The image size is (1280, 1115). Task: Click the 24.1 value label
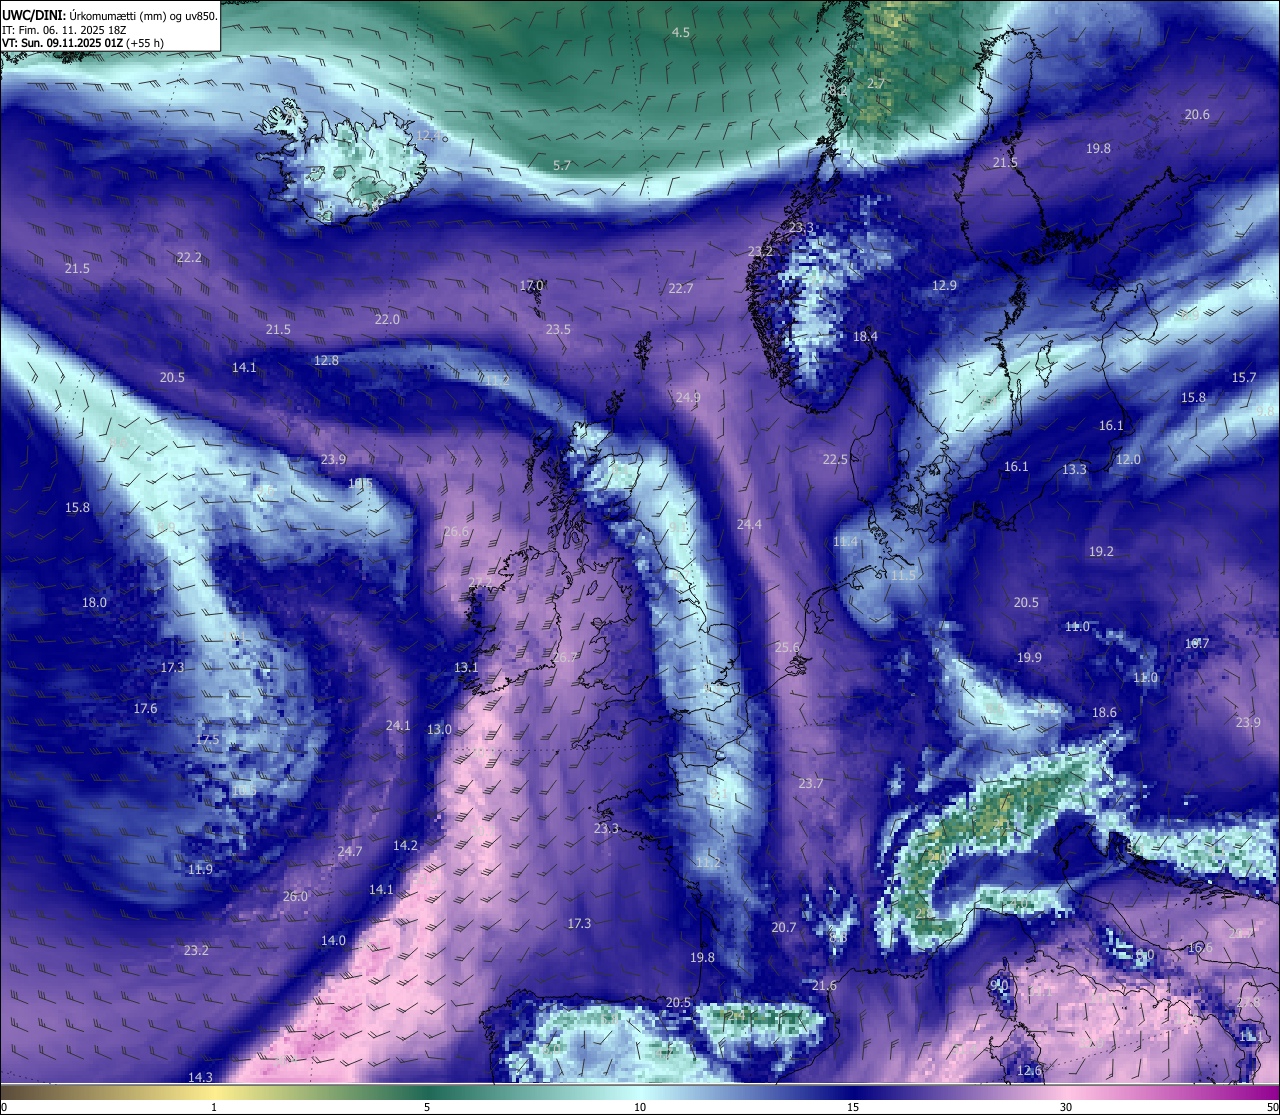point(398,726)
